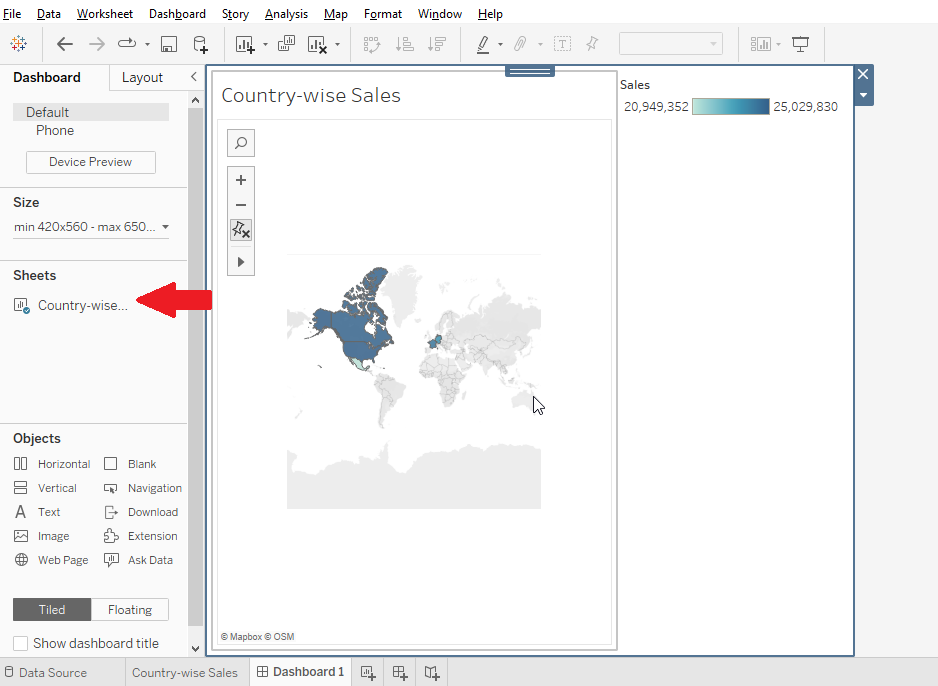
Task: Open the Worksheet menu
Action: coord(105,14)
